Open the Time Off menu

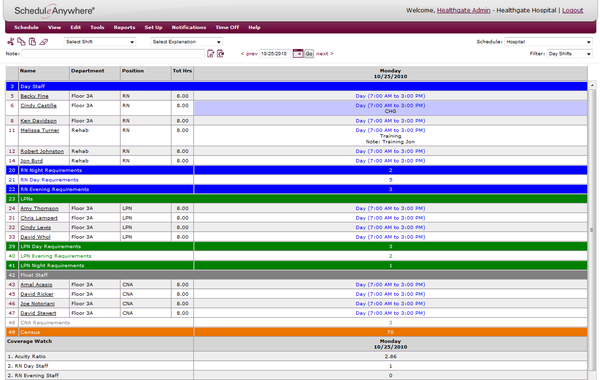pos(227,27)
